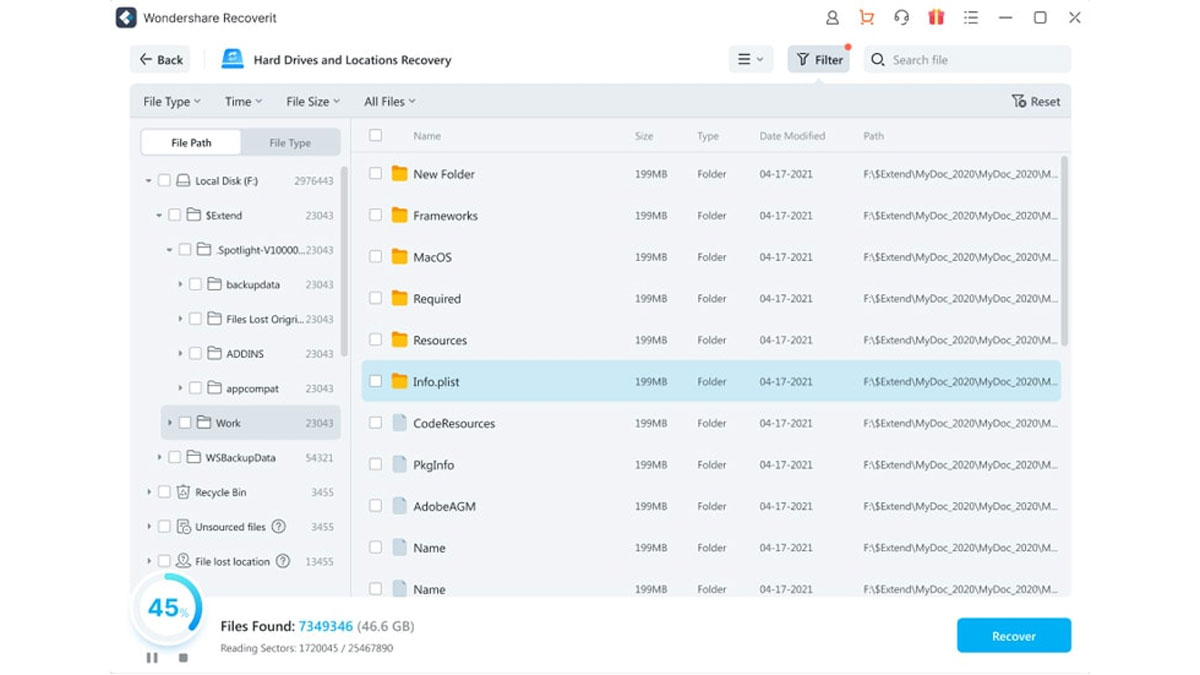
Task: Tick the select-all checkbox in header
Action: 376,136
